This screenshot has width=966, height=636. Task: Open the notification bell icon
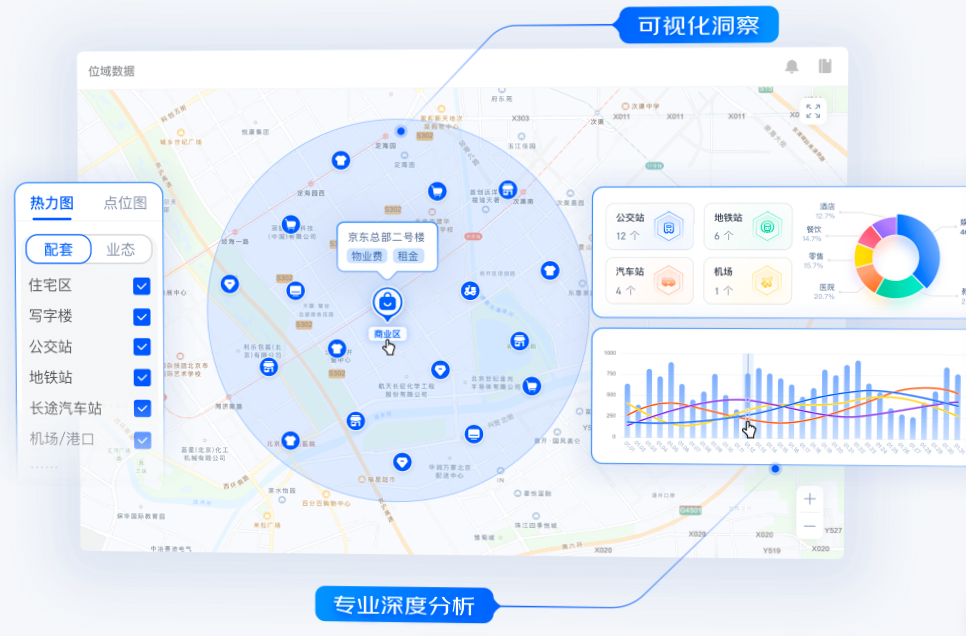coord(791,67)
